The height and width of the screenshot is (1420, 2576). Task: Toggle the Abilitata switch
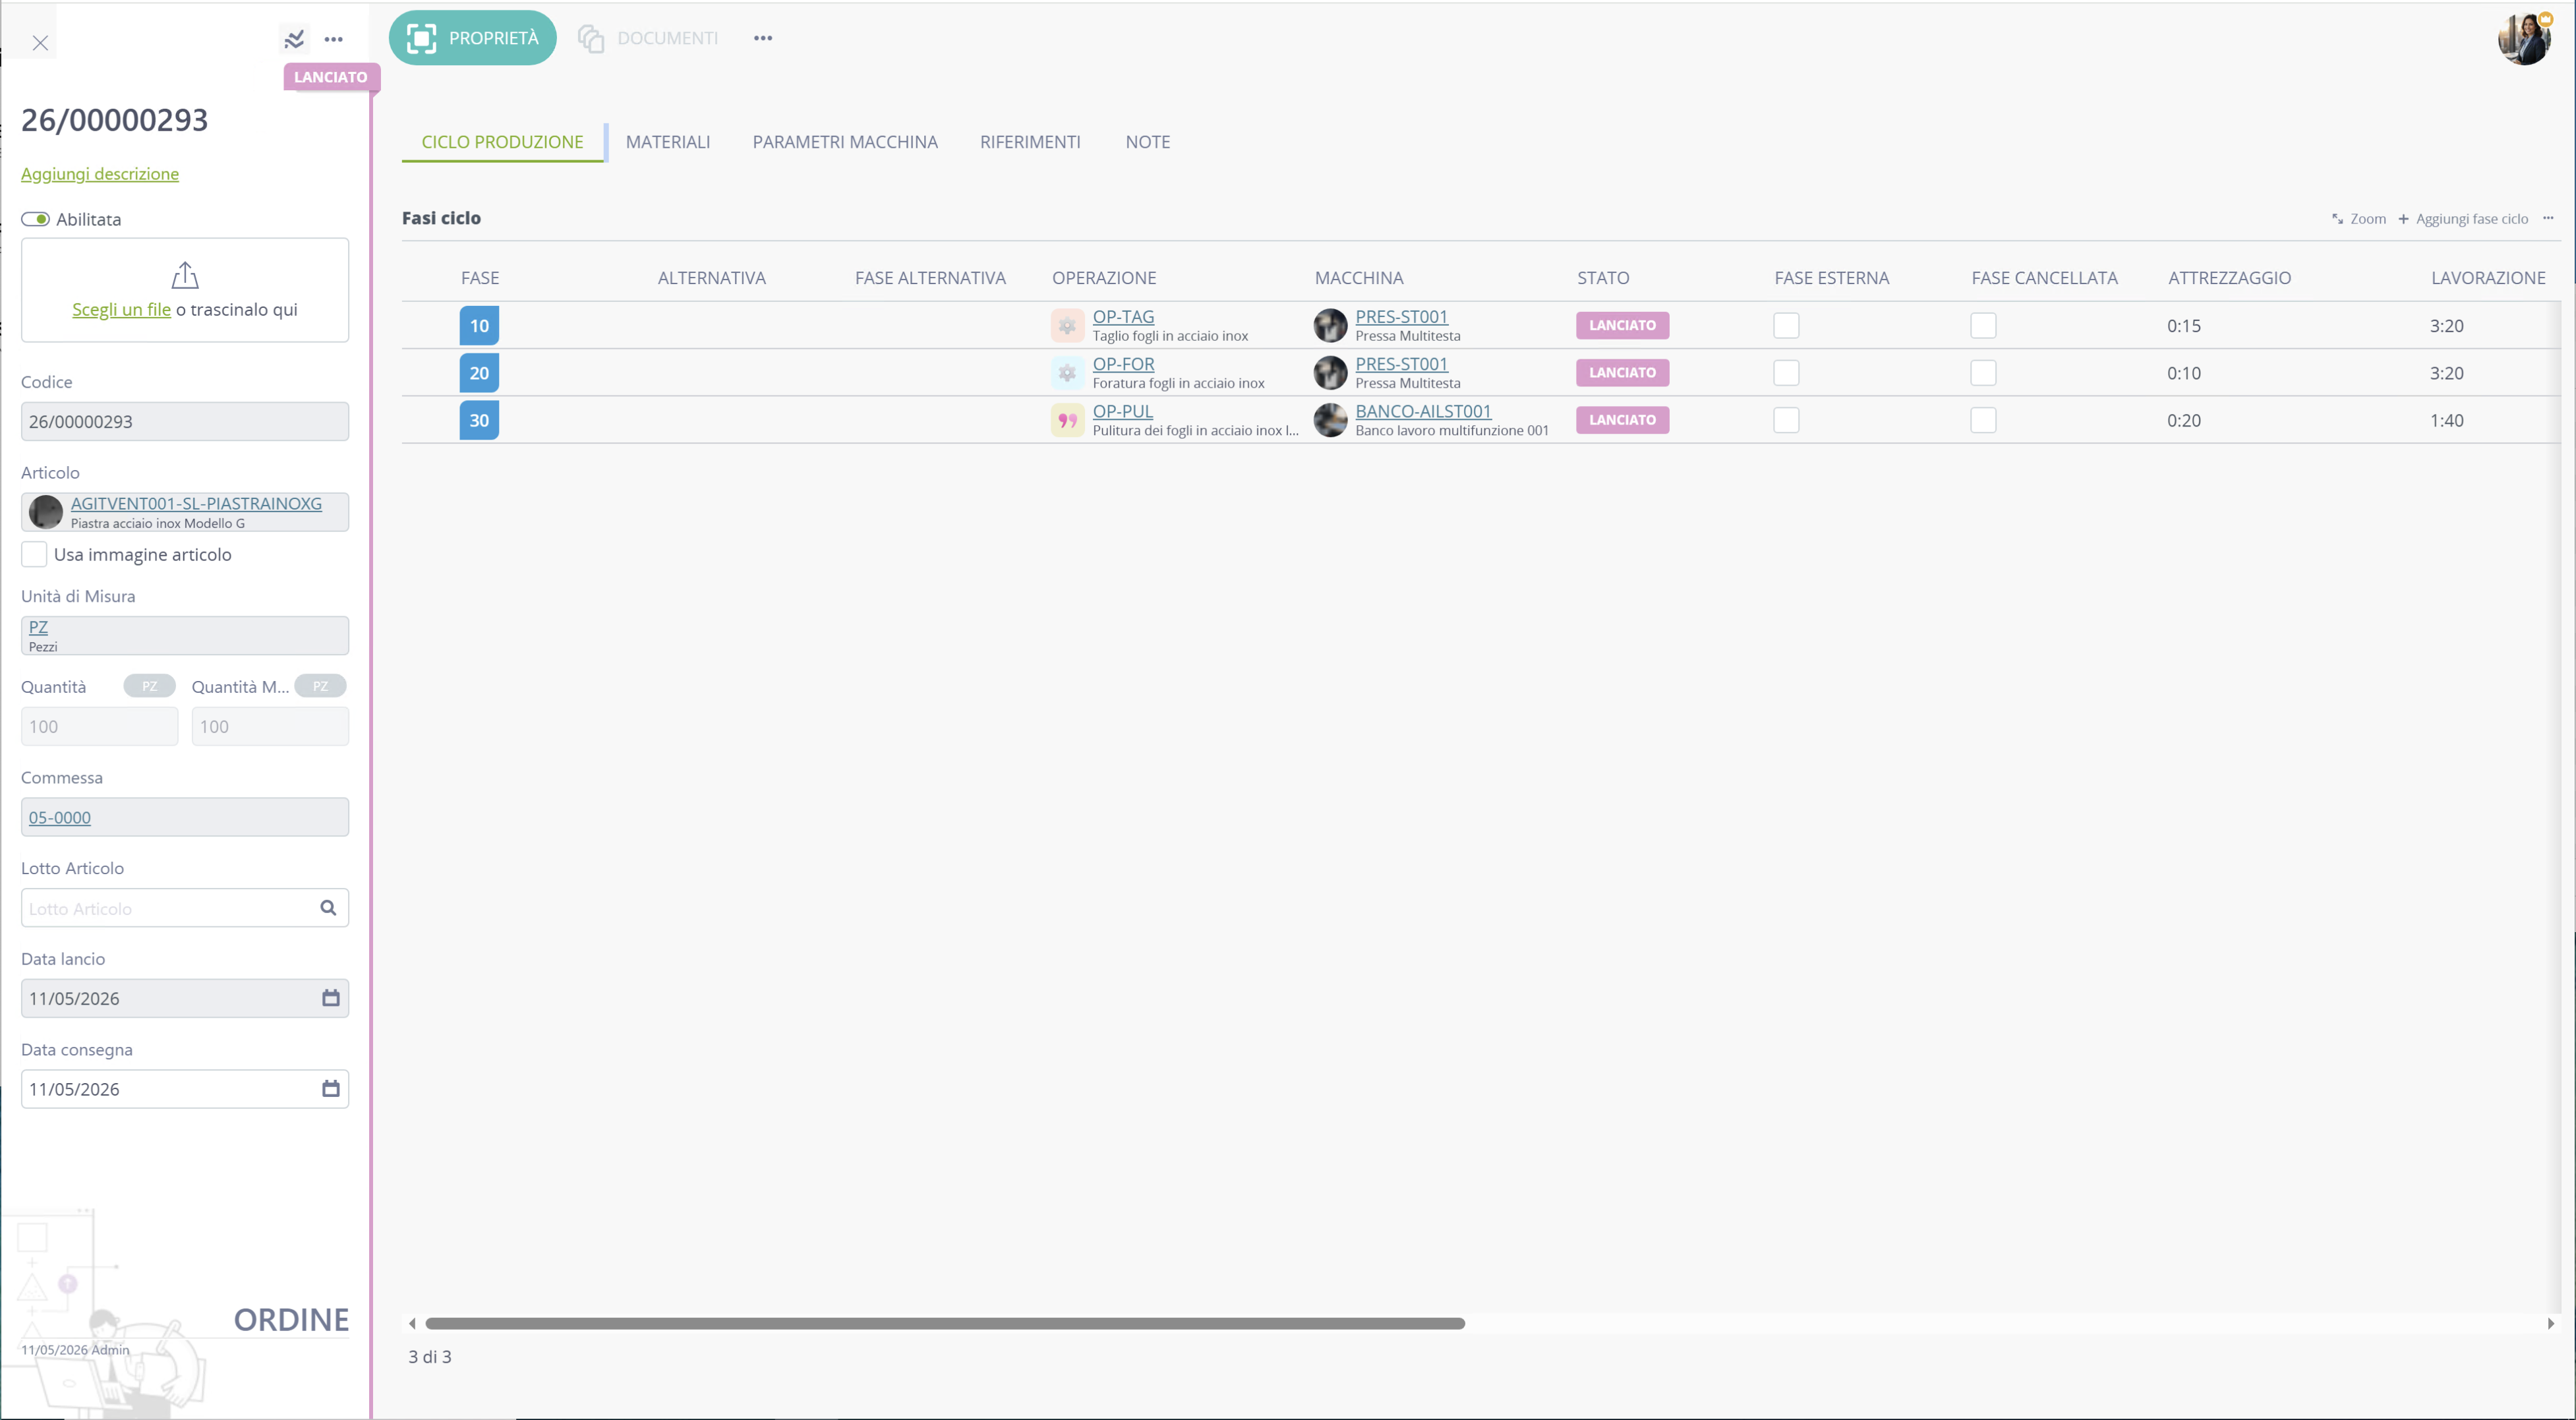tap(36, 219)
